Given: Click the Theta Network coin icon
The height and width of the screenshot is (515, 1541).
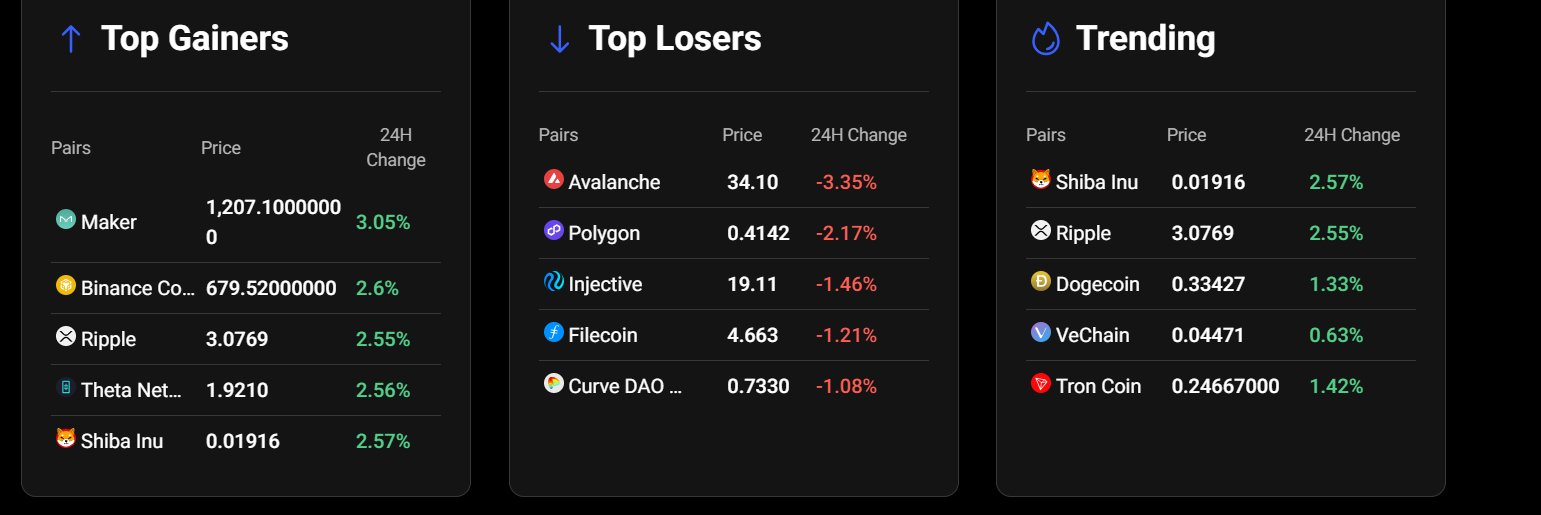Looking at the screenshot, I should (65, 388).
